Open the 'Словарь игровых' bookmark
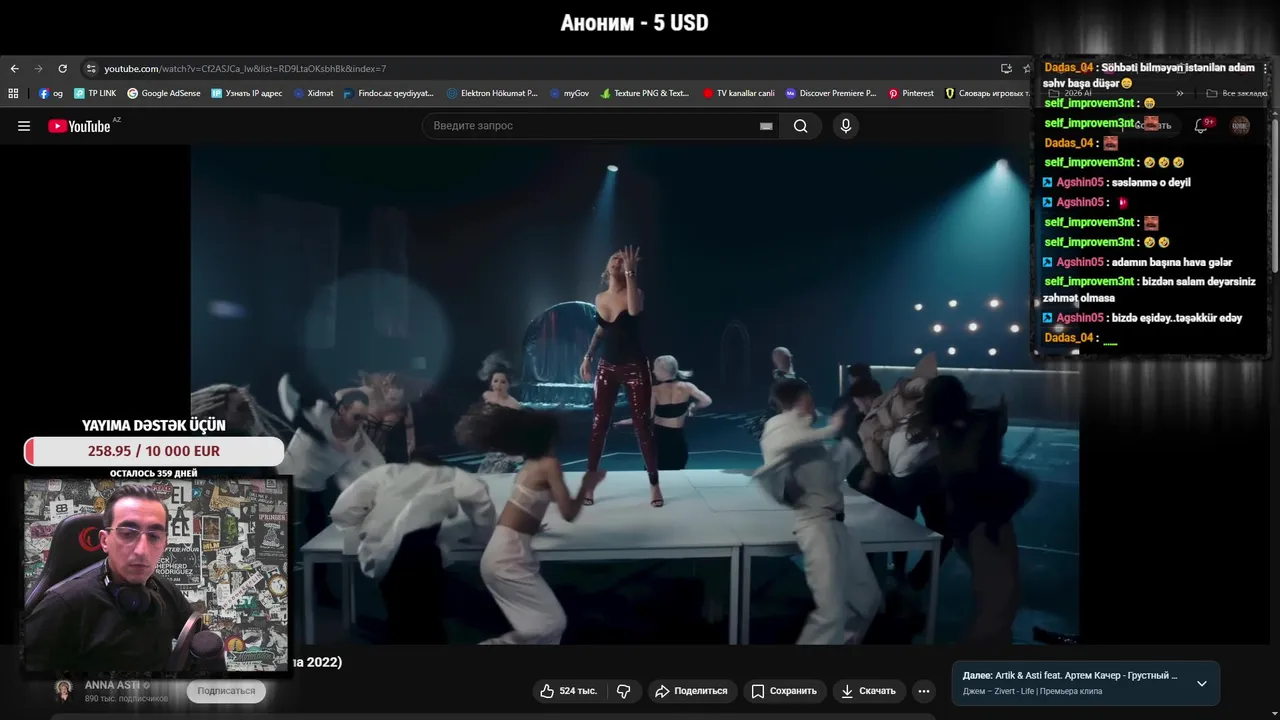1280x720 pixels. [x=987, y=93]
